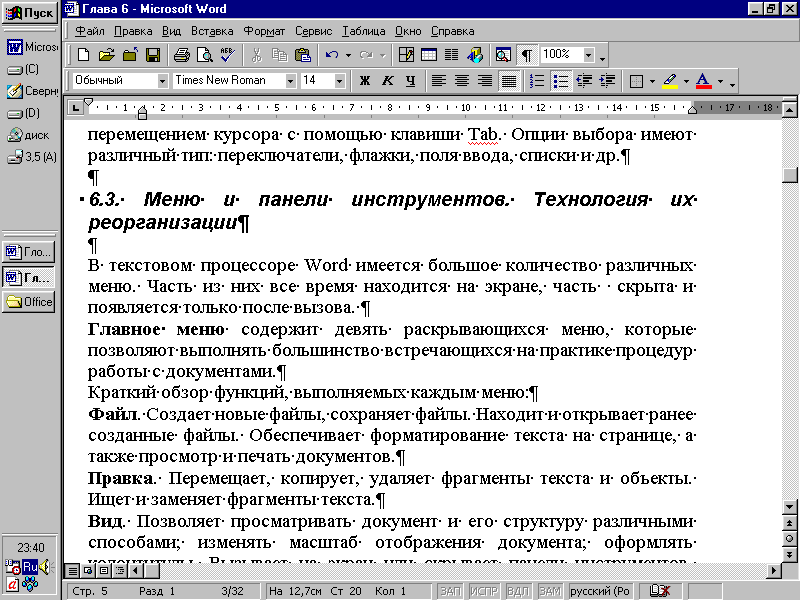800x600 pixels.
Task: Toggle bold formatting Ж
Action: click(x=364, y=81)
